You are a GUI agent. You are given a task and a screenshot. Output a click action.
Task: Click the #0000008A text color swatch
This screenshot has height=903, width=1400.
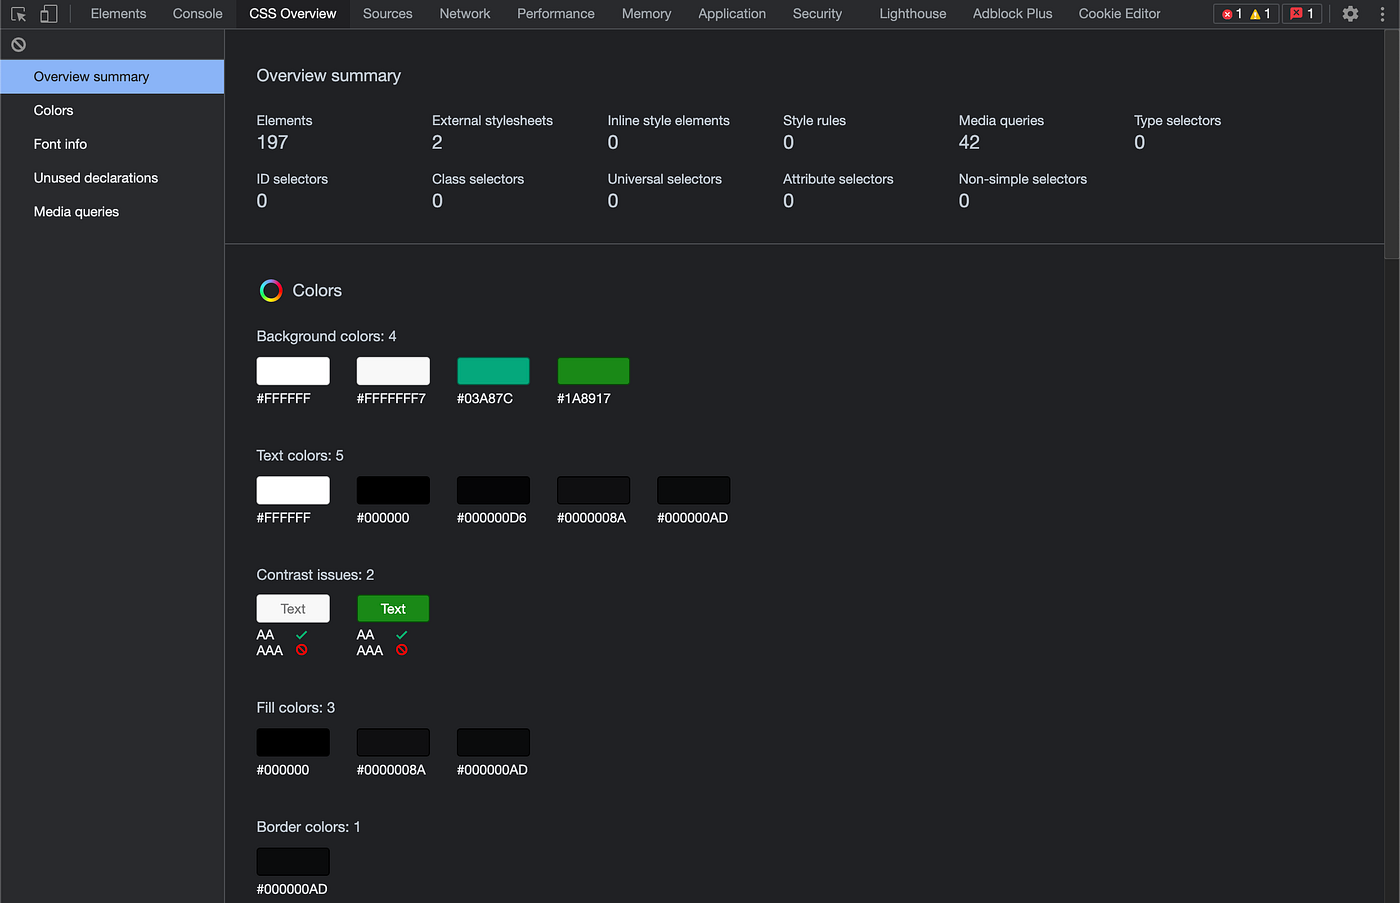(593, 490)
